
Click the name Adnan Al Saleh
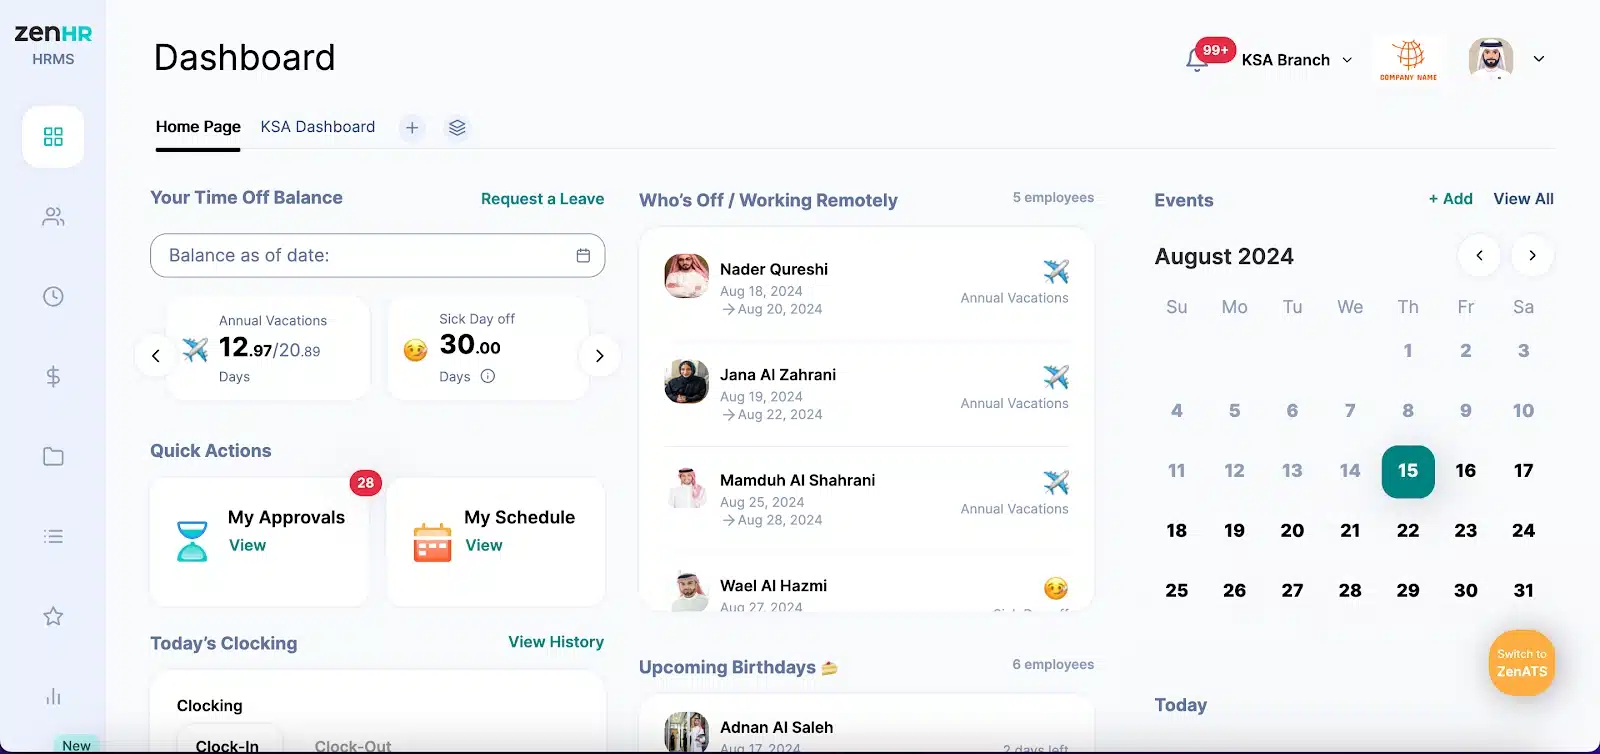776,728
